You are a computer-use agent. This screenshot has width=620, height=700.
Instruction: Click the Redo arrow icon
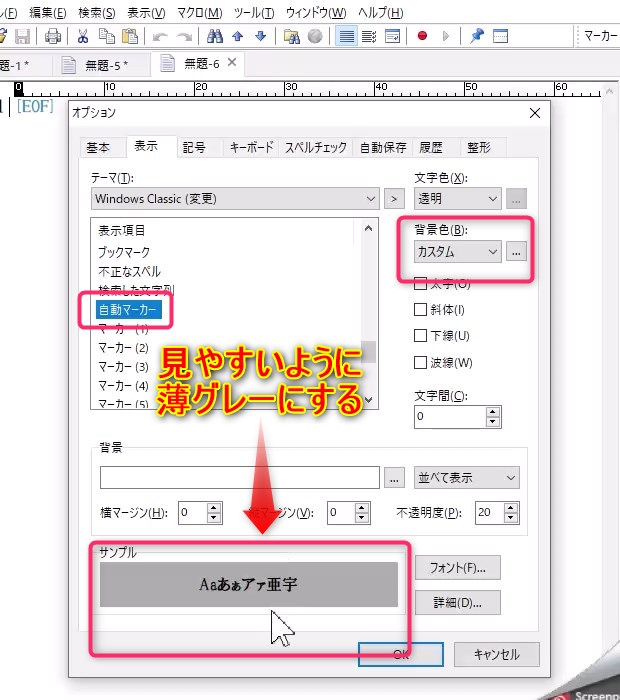pyautogui.click(x=184, y=37)
